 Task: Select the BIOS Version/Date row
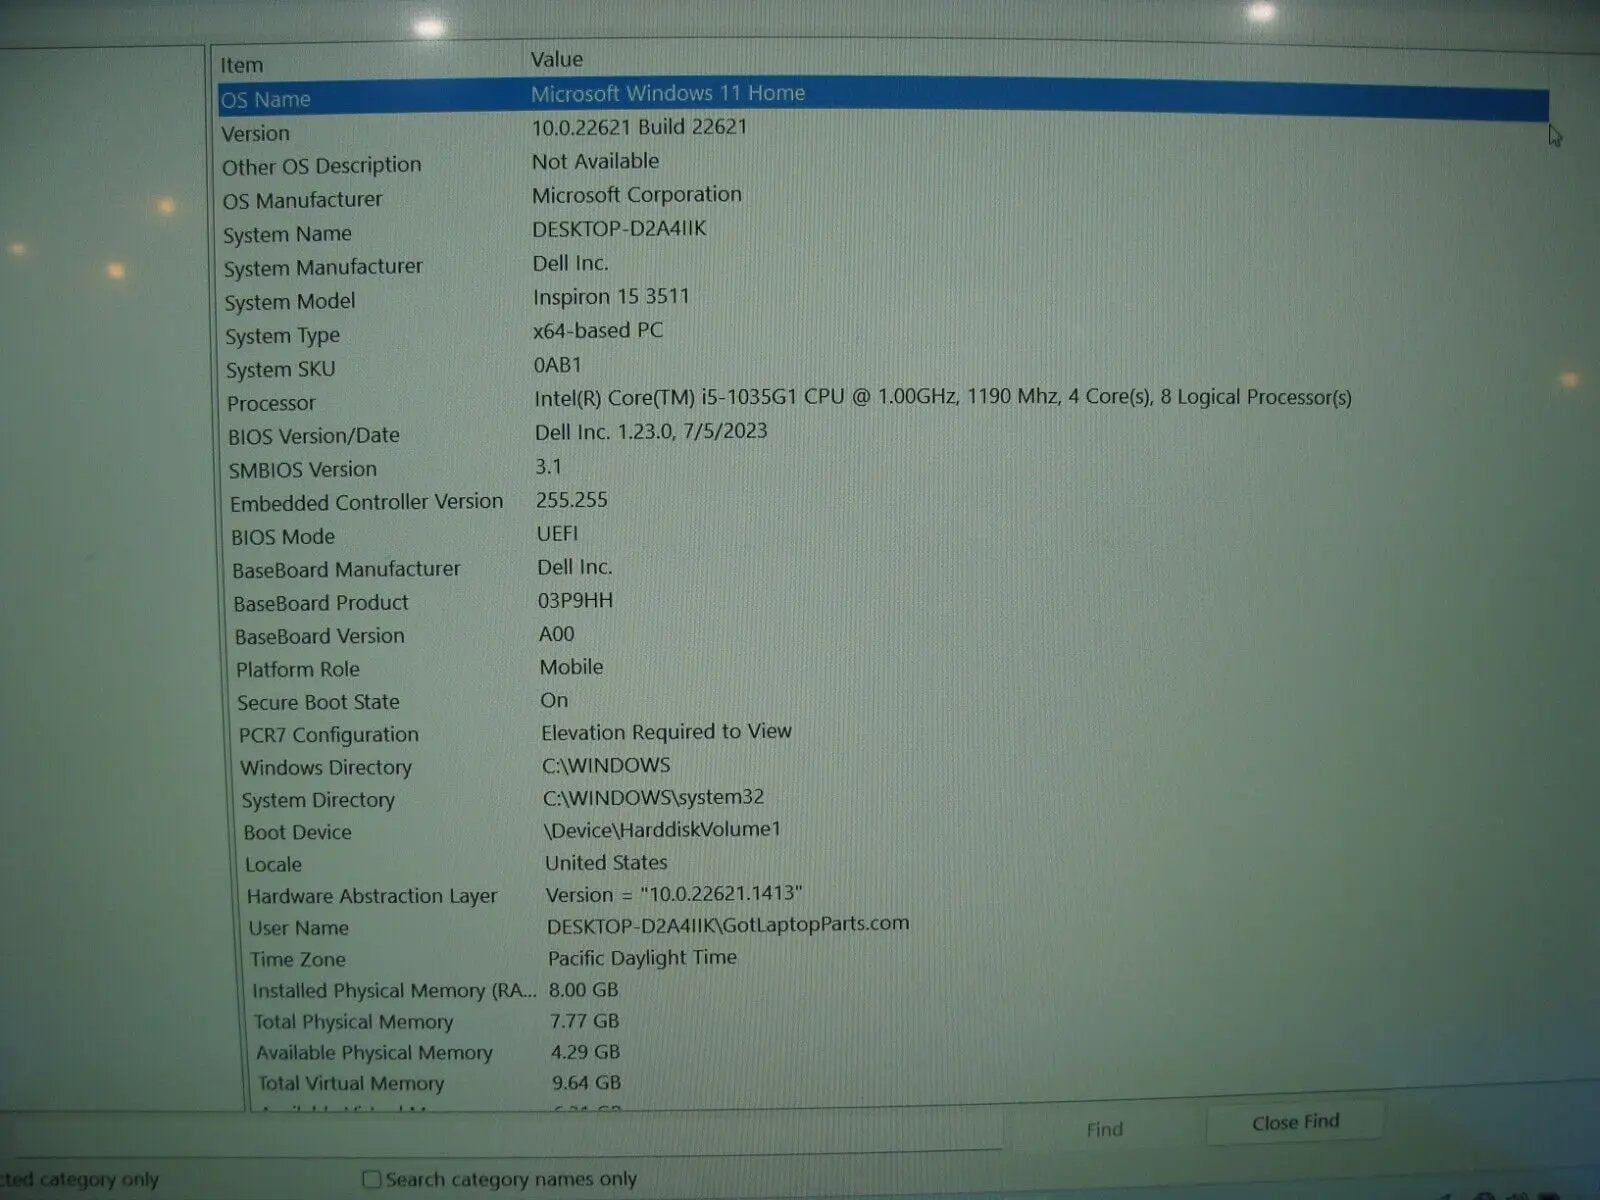point(314,436)
